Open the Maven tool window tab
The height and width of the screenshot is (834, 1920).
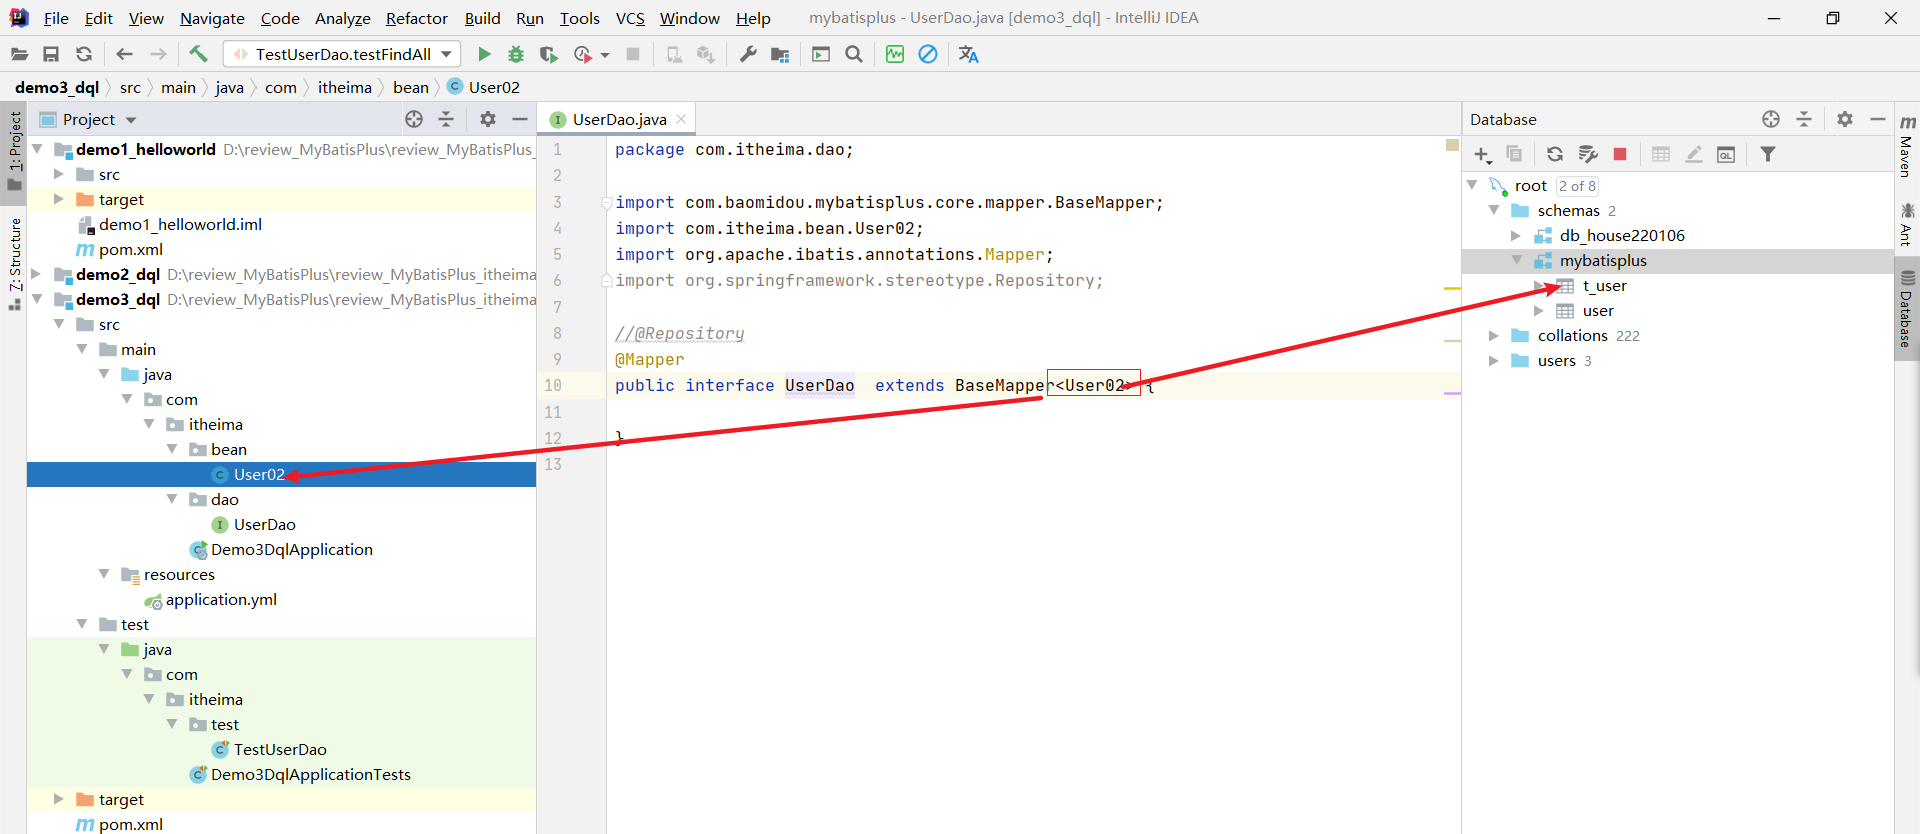(1906, 145)
